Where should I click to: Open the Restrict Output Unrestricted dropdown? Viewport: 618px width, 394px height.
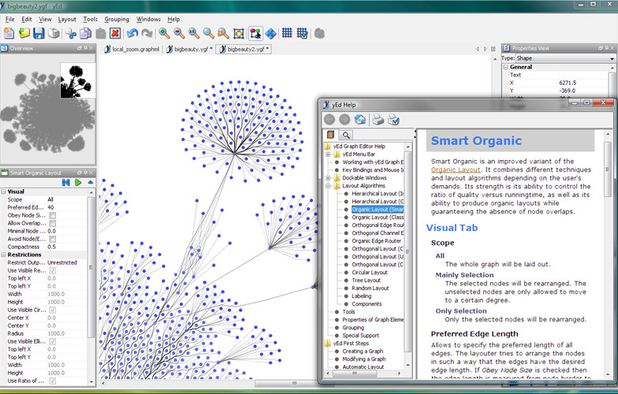tap(67, 263)
